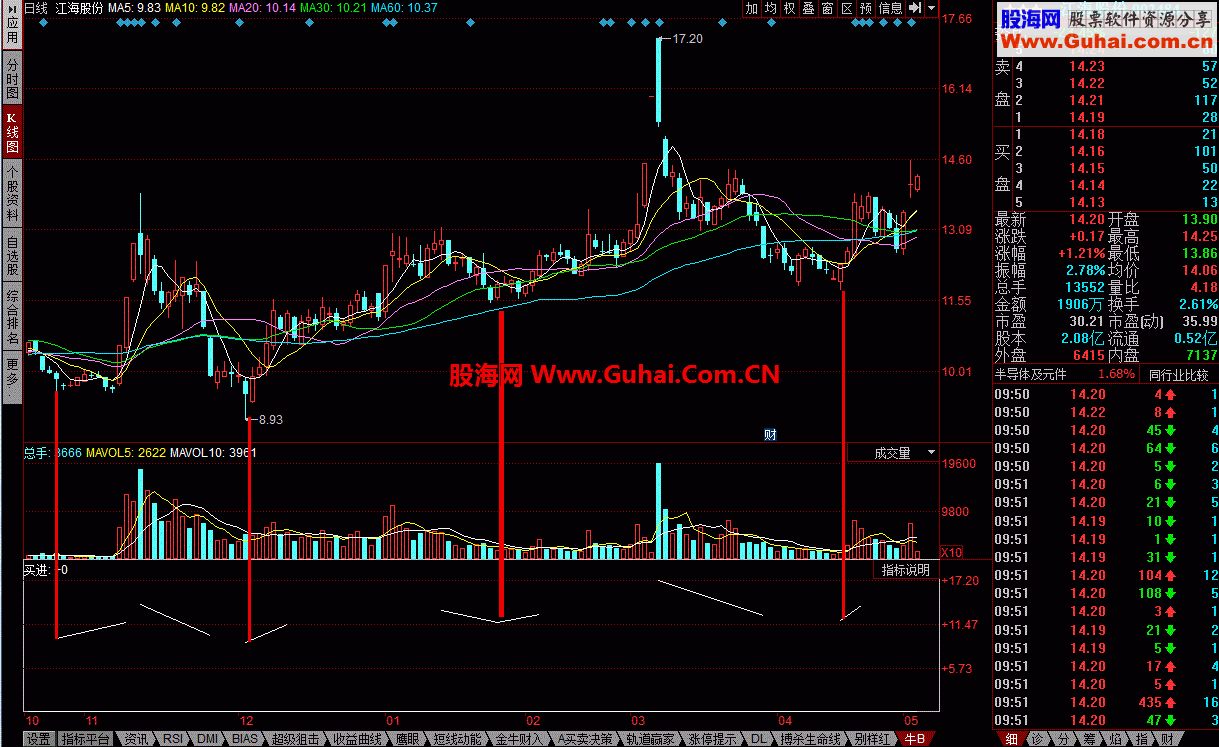
Task: Click the 加 toolbar button
Action: point(752,8)
